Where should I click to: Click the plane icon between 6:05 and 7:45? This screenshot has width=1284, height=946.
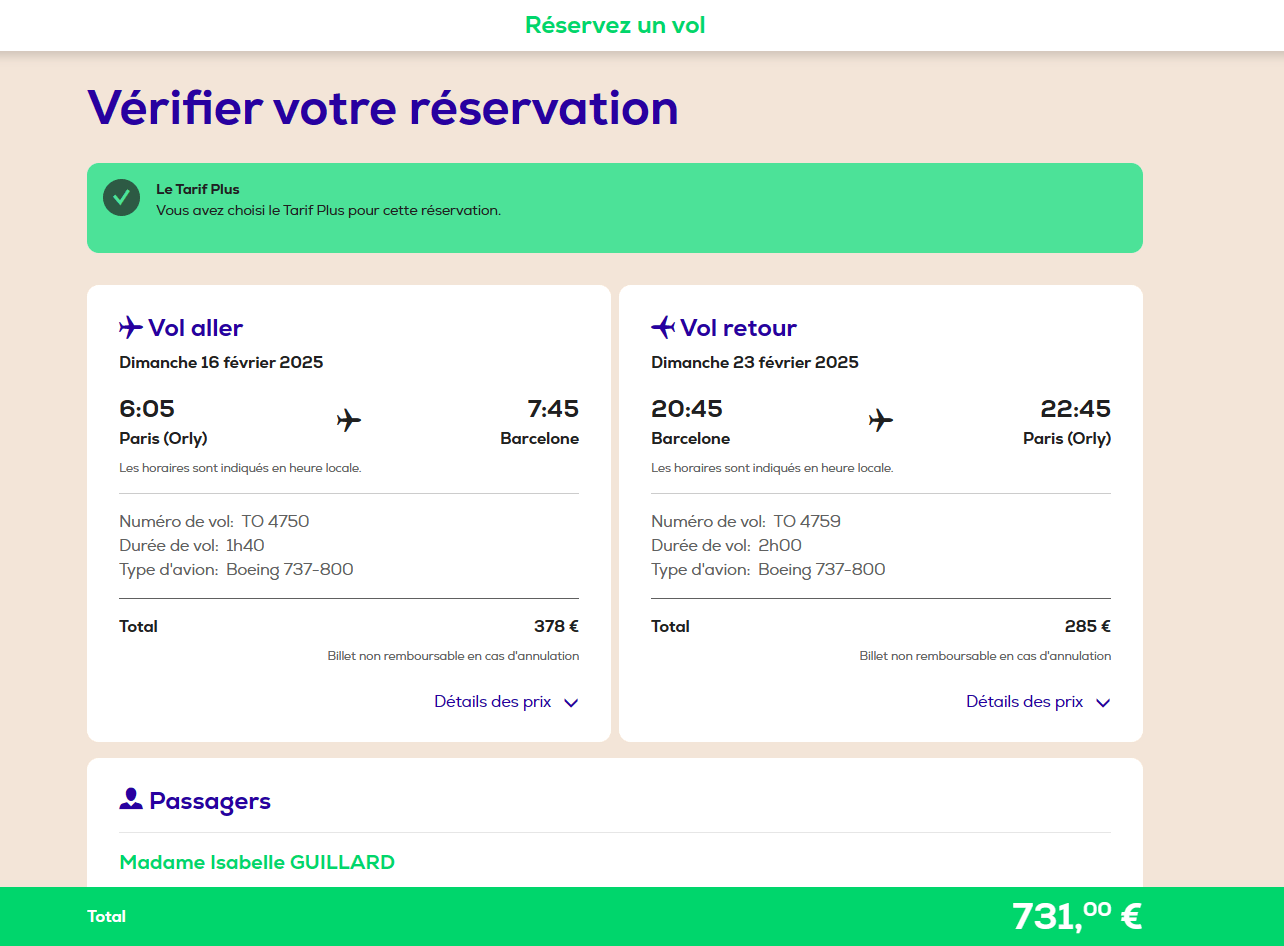pyautogui.click(x=349, y=421)
